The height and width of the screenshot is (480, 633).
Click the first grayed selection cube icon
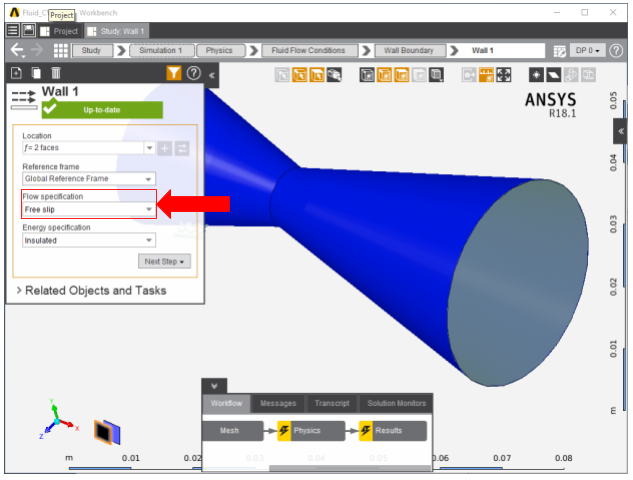[x=282, y=75]
